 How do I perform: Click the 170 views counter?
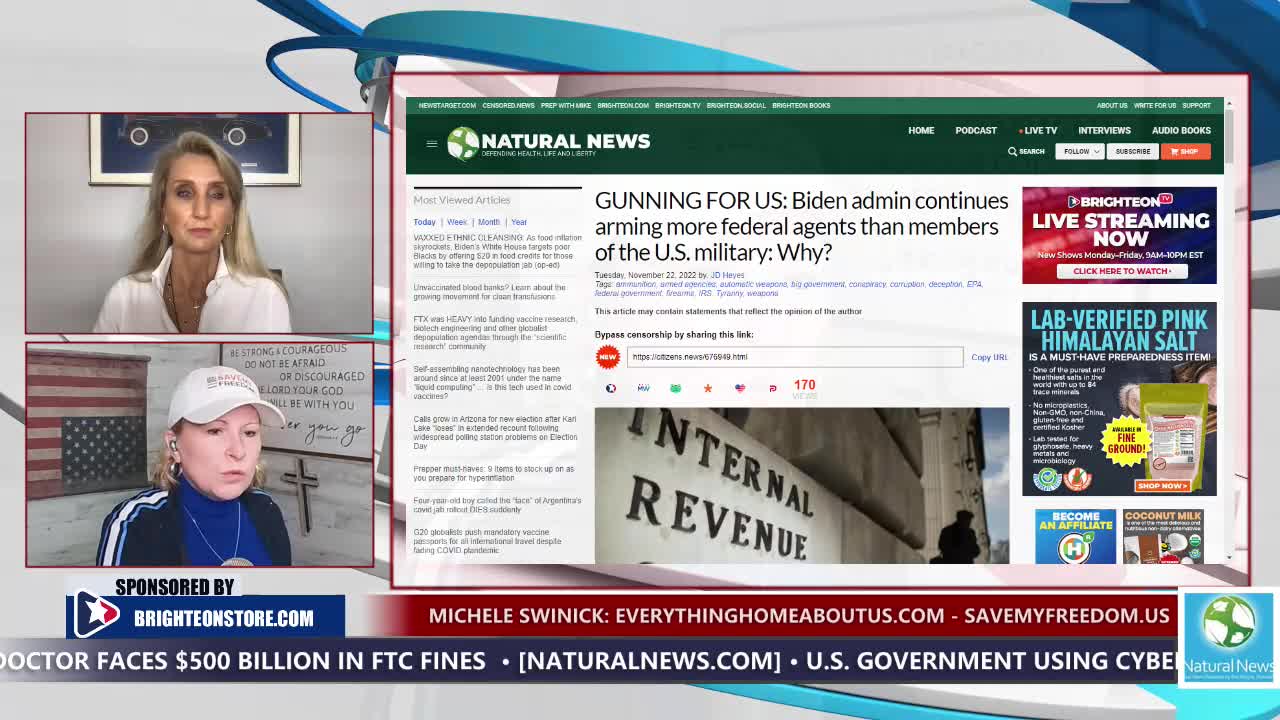(x=804, y=388)
